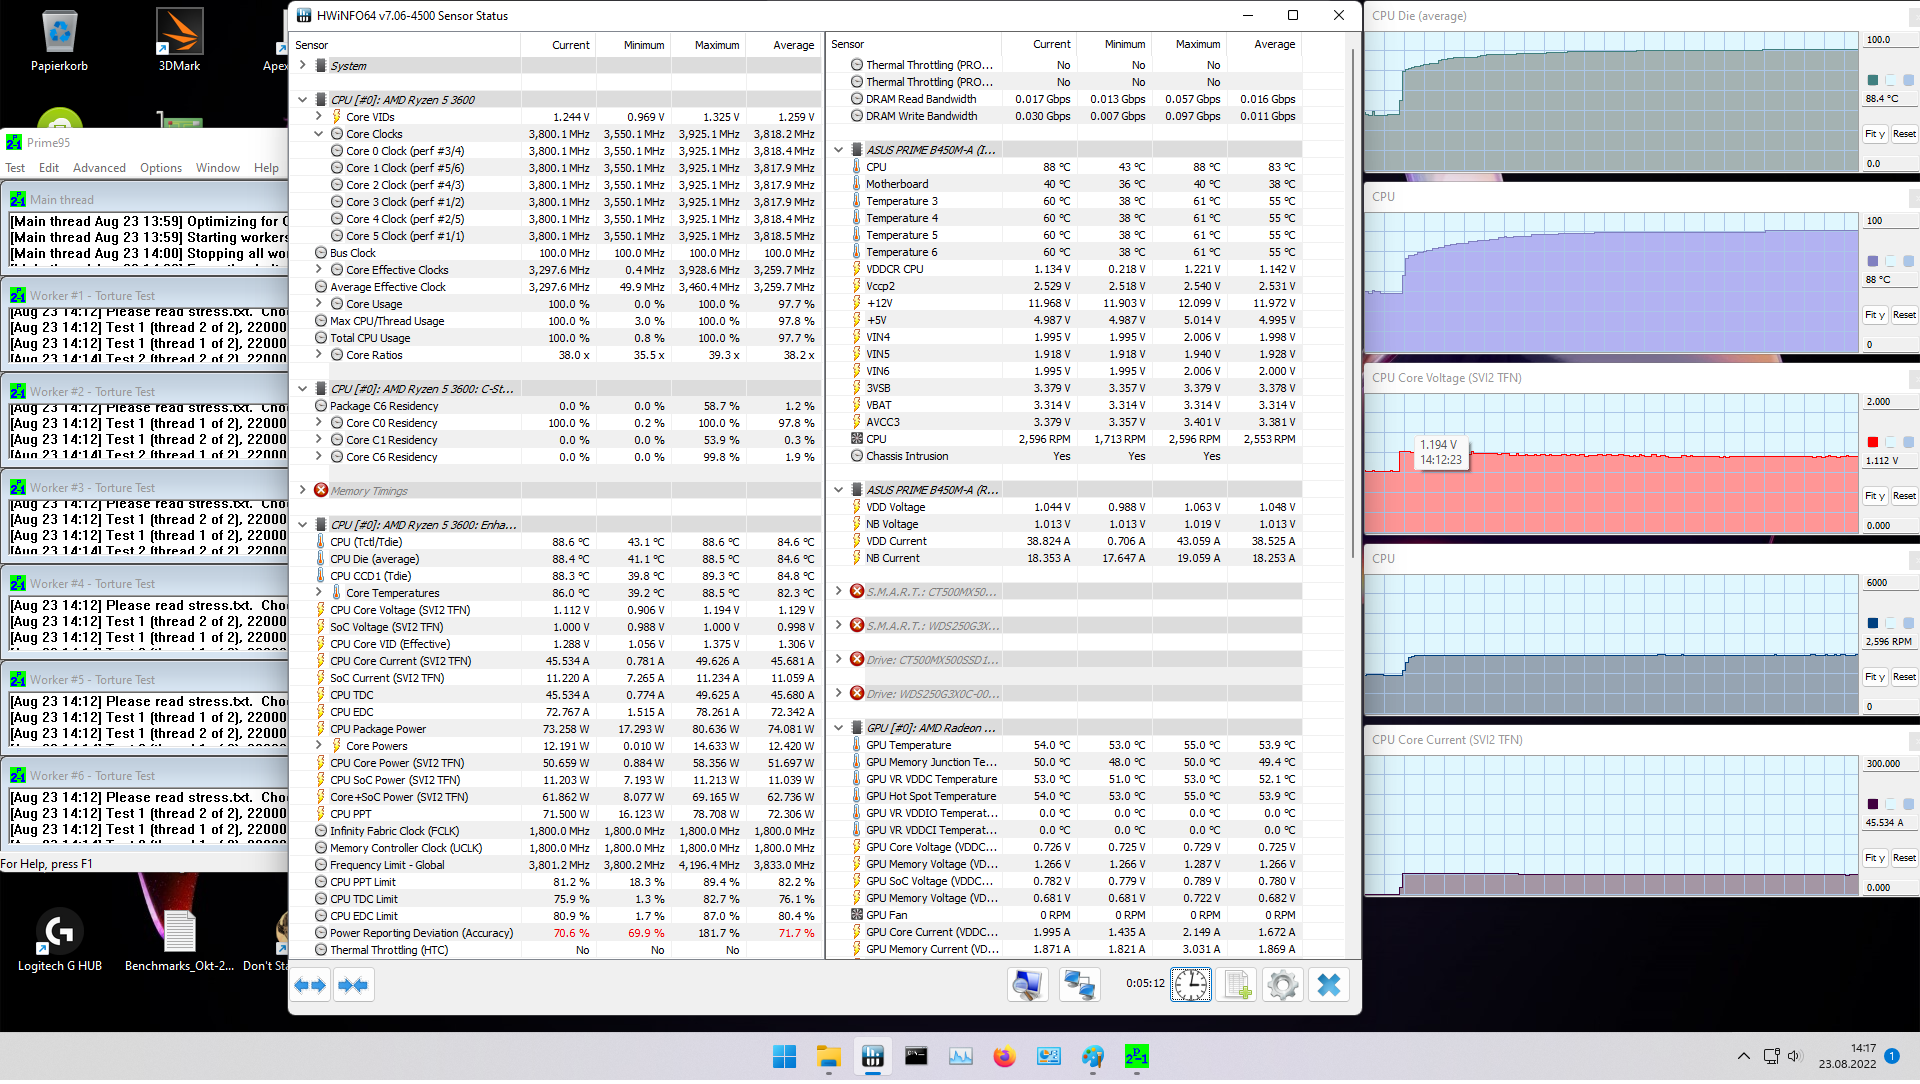
Task: Click the log-to-file sheet icon
Action: [1237, 985]
